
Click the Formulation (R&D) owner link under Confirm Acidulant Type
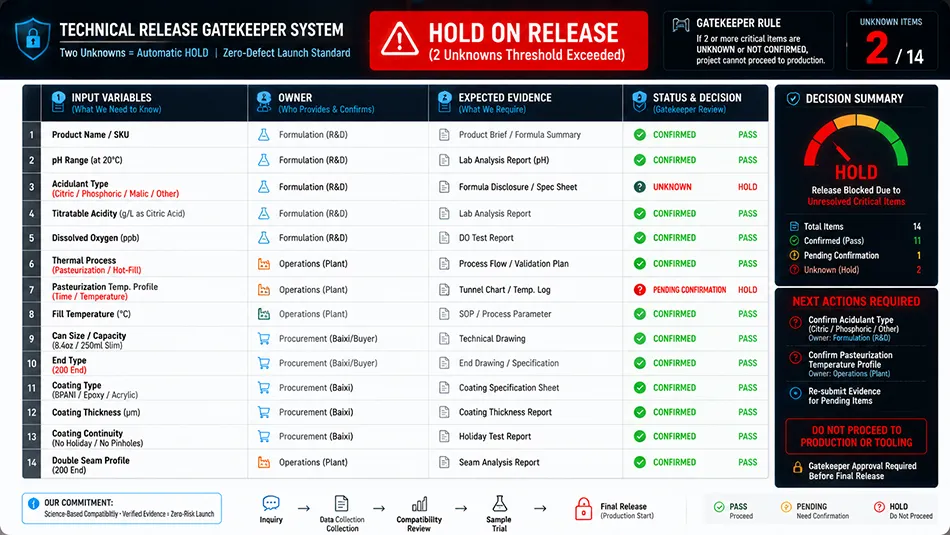click(862, 338)
